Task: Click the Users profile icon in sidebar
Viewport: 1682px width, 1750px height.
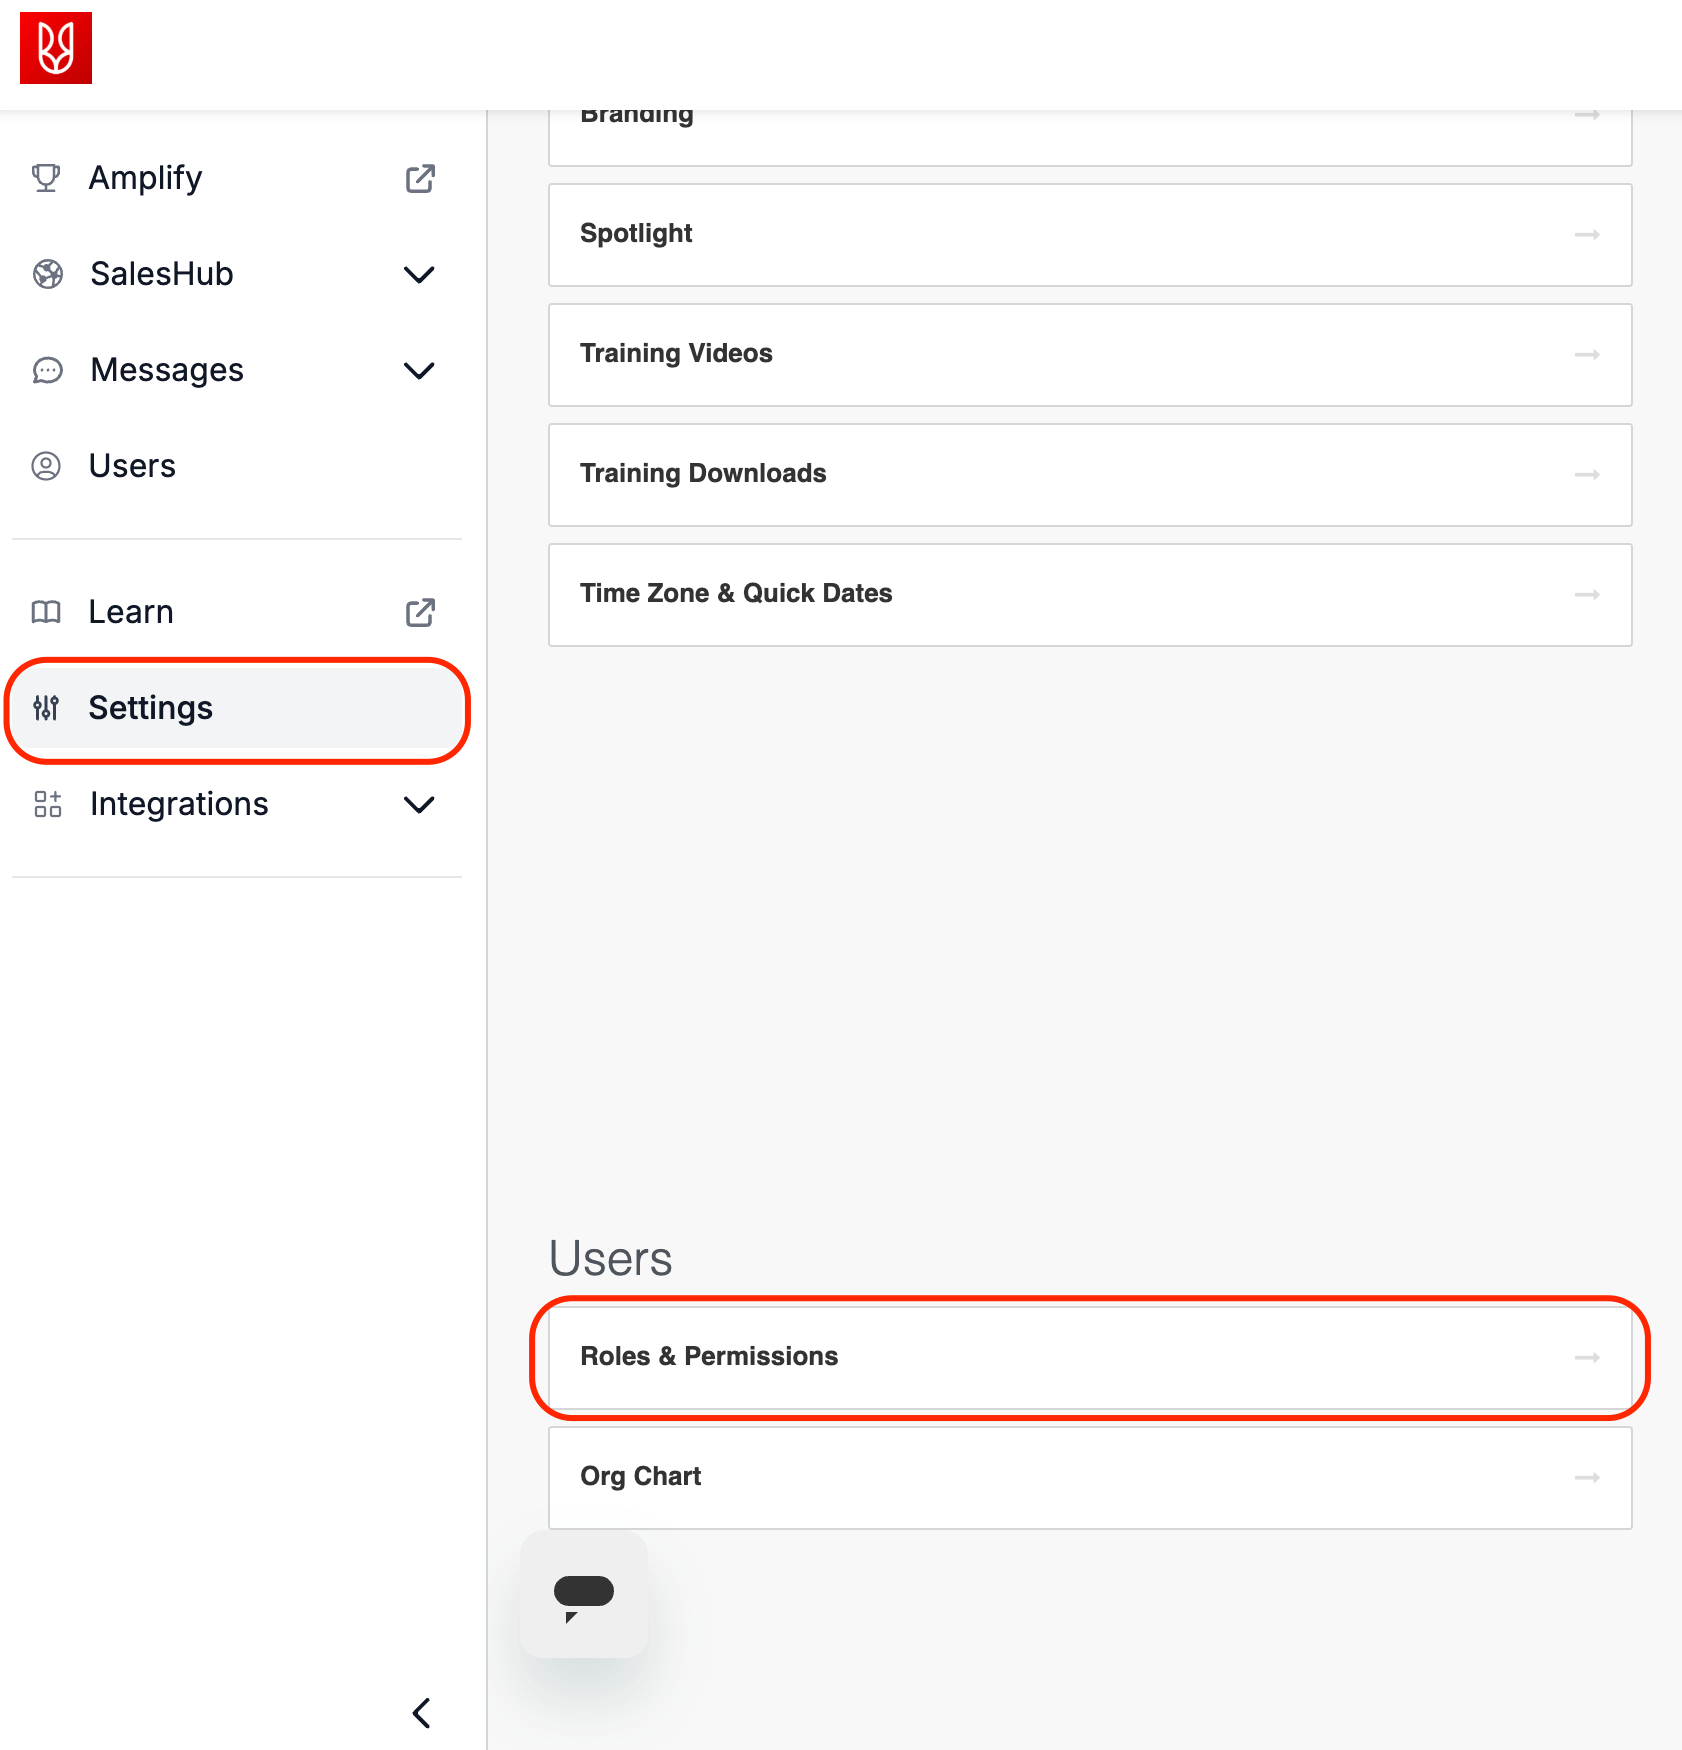Action: [46, 466]
